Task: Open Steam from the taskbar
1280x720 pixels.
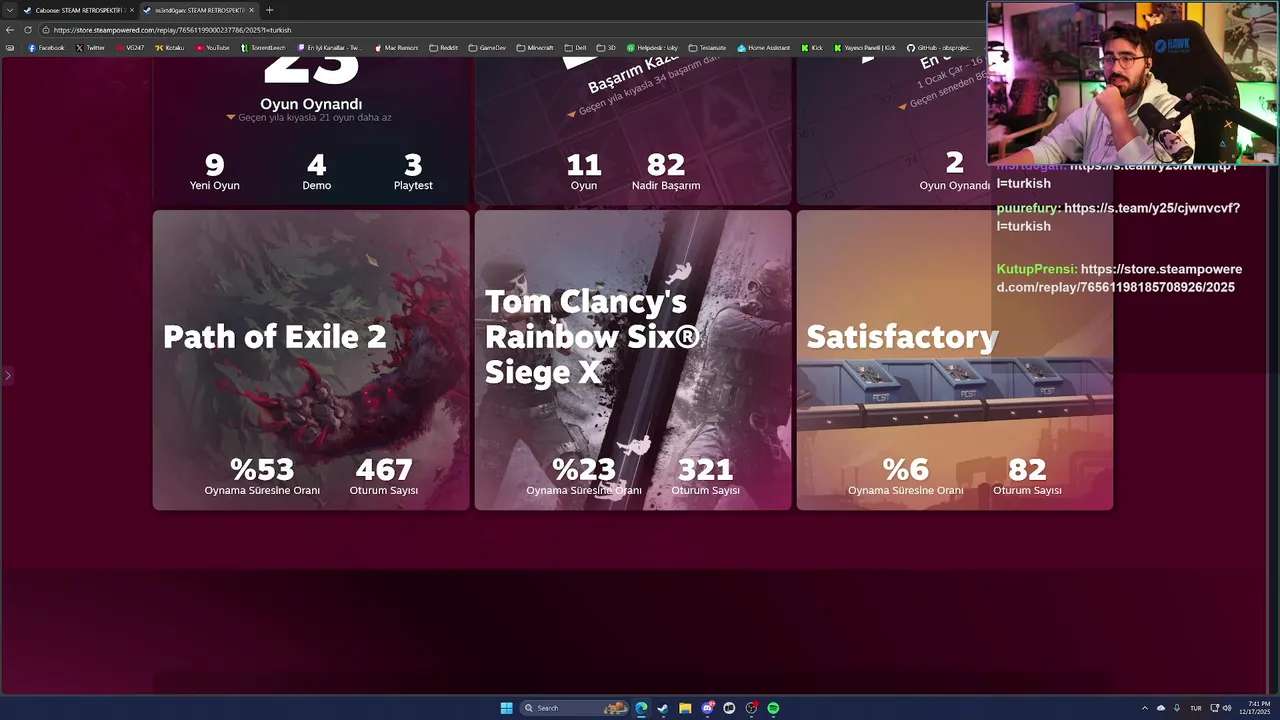Action: (x=663, y=708)
